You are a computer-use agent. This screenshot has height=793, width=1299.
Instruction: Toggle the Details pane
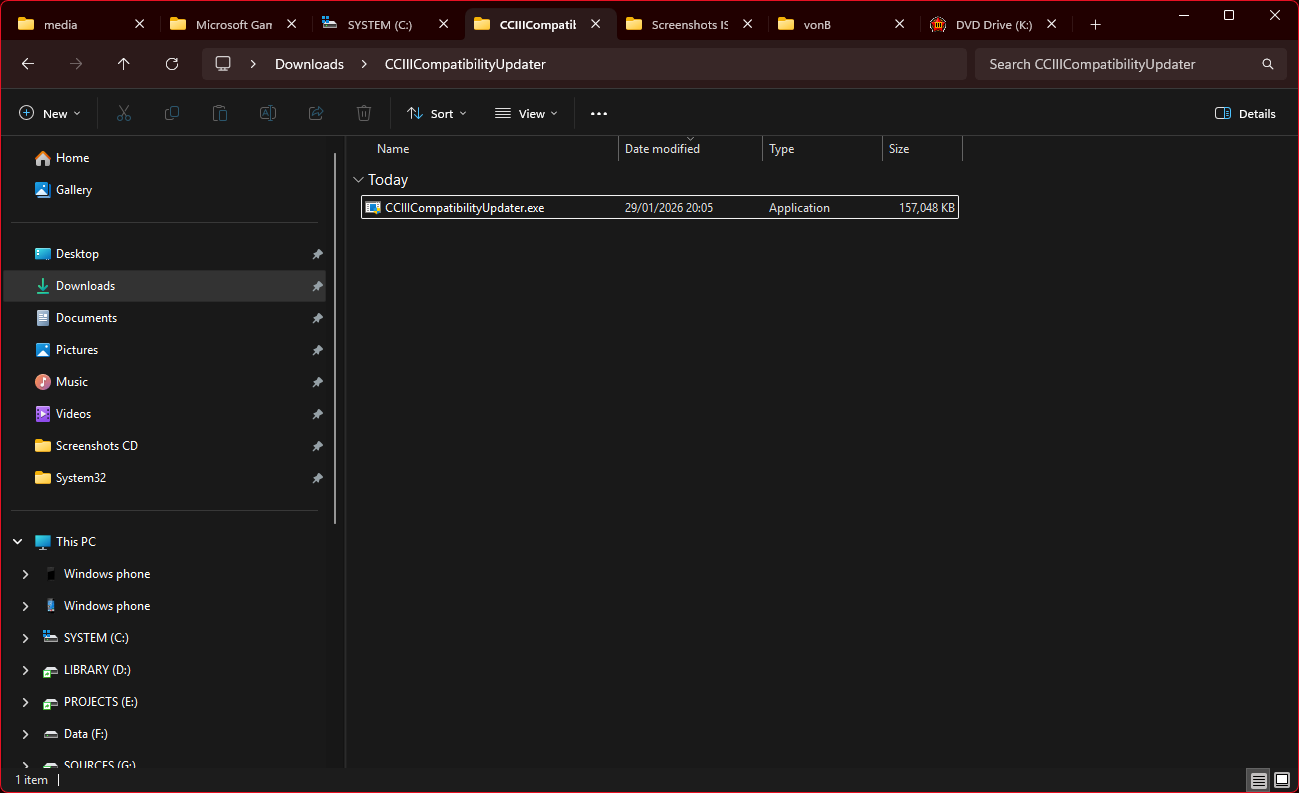coord(1245,114)
